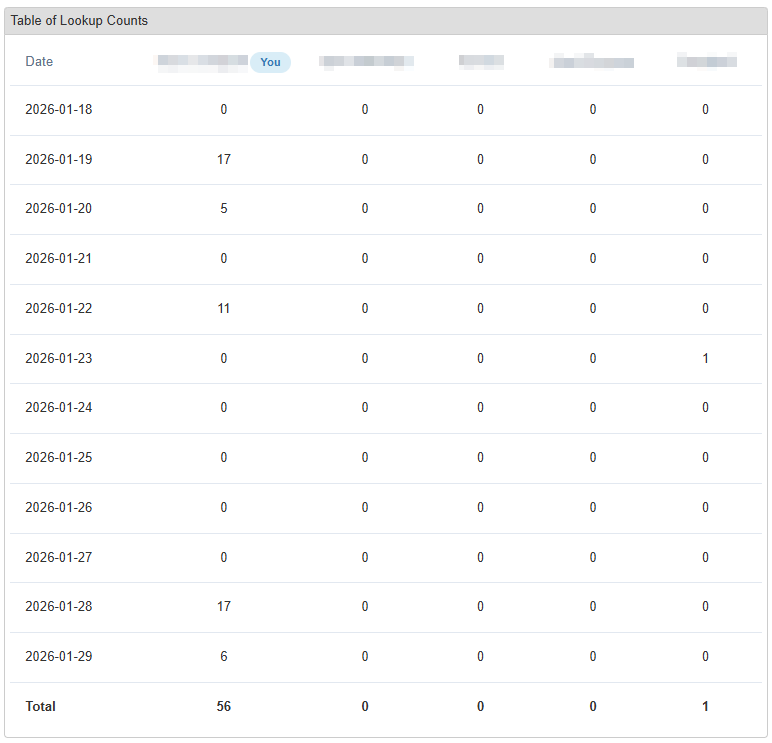The image size is (772, 743).
Task: Click the 'Table of Lookup Counts' title
Action: 79,21
